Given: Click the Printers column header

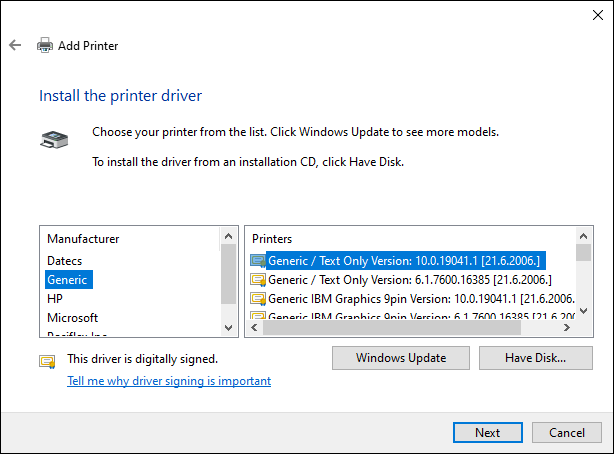Looking at the screenshot, I should (x=272, y=239).
